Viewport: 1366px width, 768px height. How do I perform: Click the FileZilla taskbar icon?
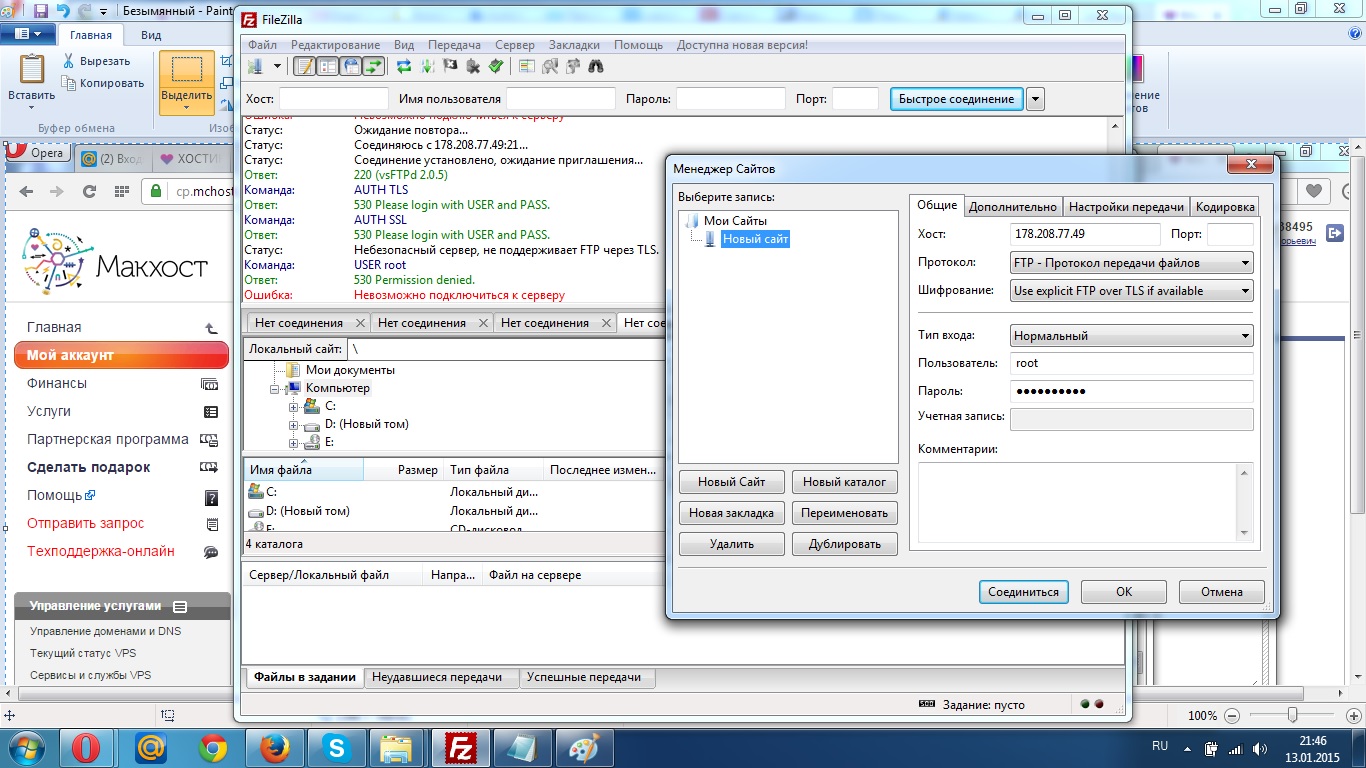click(x=461, y=748)
